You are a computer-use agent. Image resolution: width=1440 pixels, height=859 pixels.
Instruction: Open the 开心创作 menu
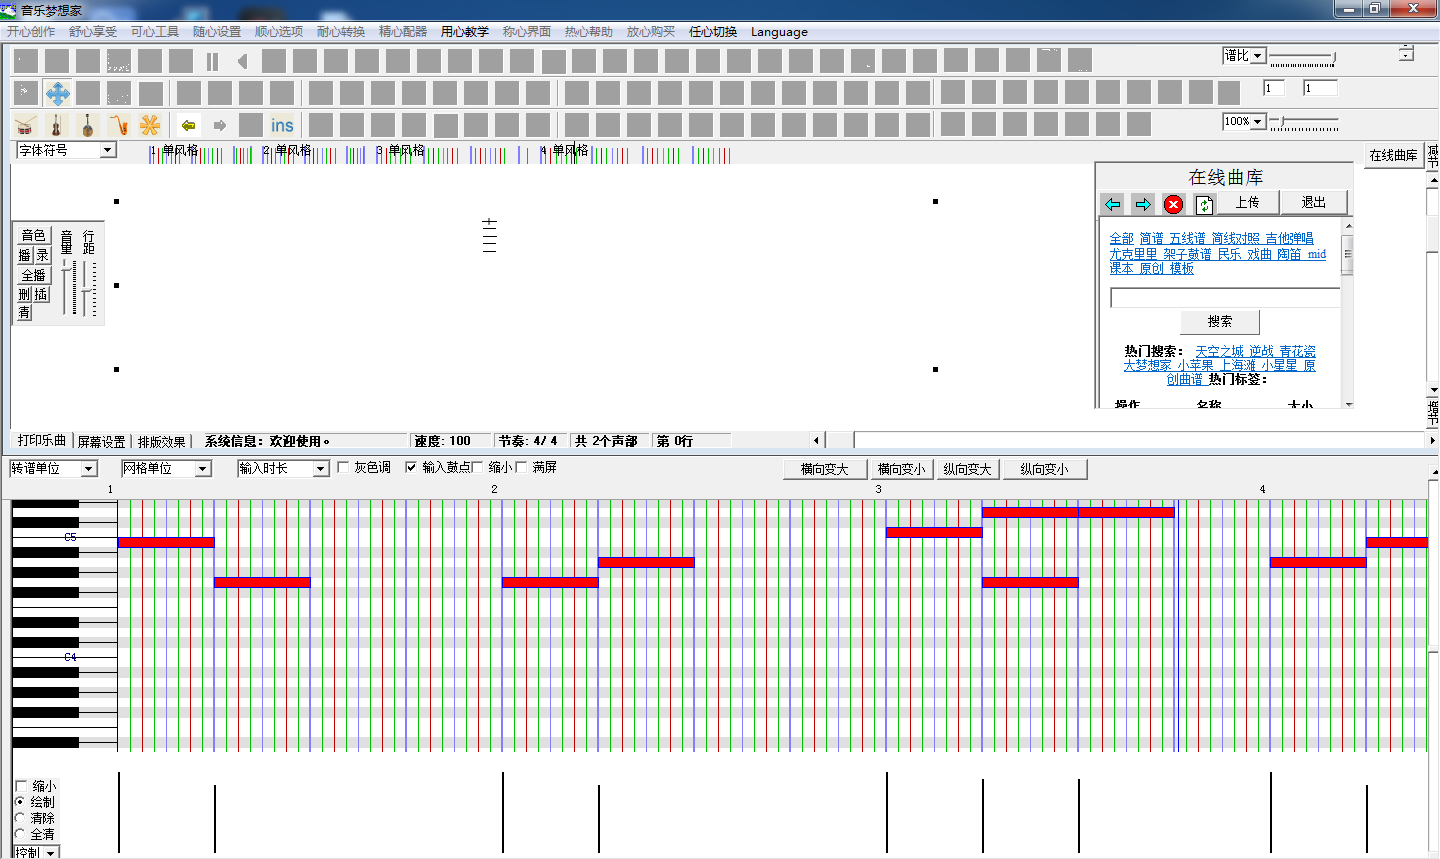pyautogui.click(x=31, y=32)
